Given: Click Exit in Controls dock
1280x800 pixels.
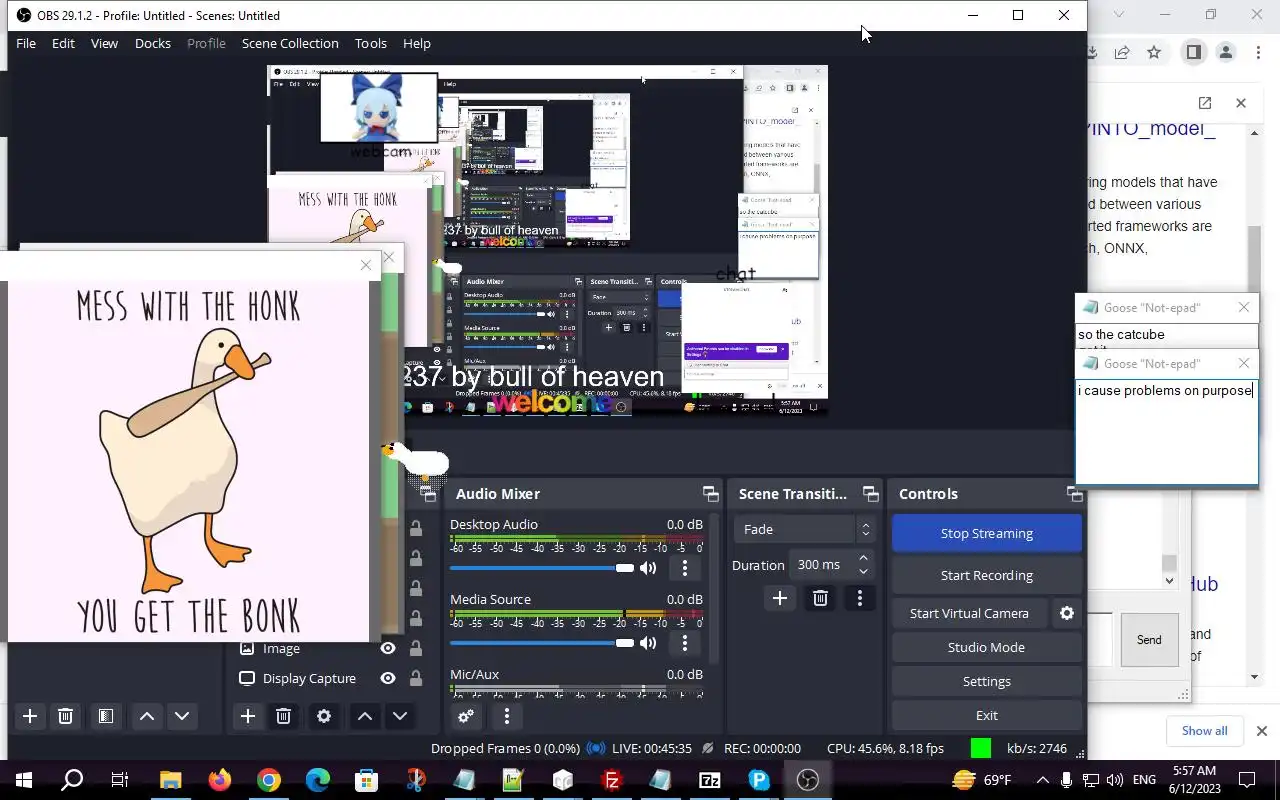Looking at the screenshot, I should pos(986,715).
